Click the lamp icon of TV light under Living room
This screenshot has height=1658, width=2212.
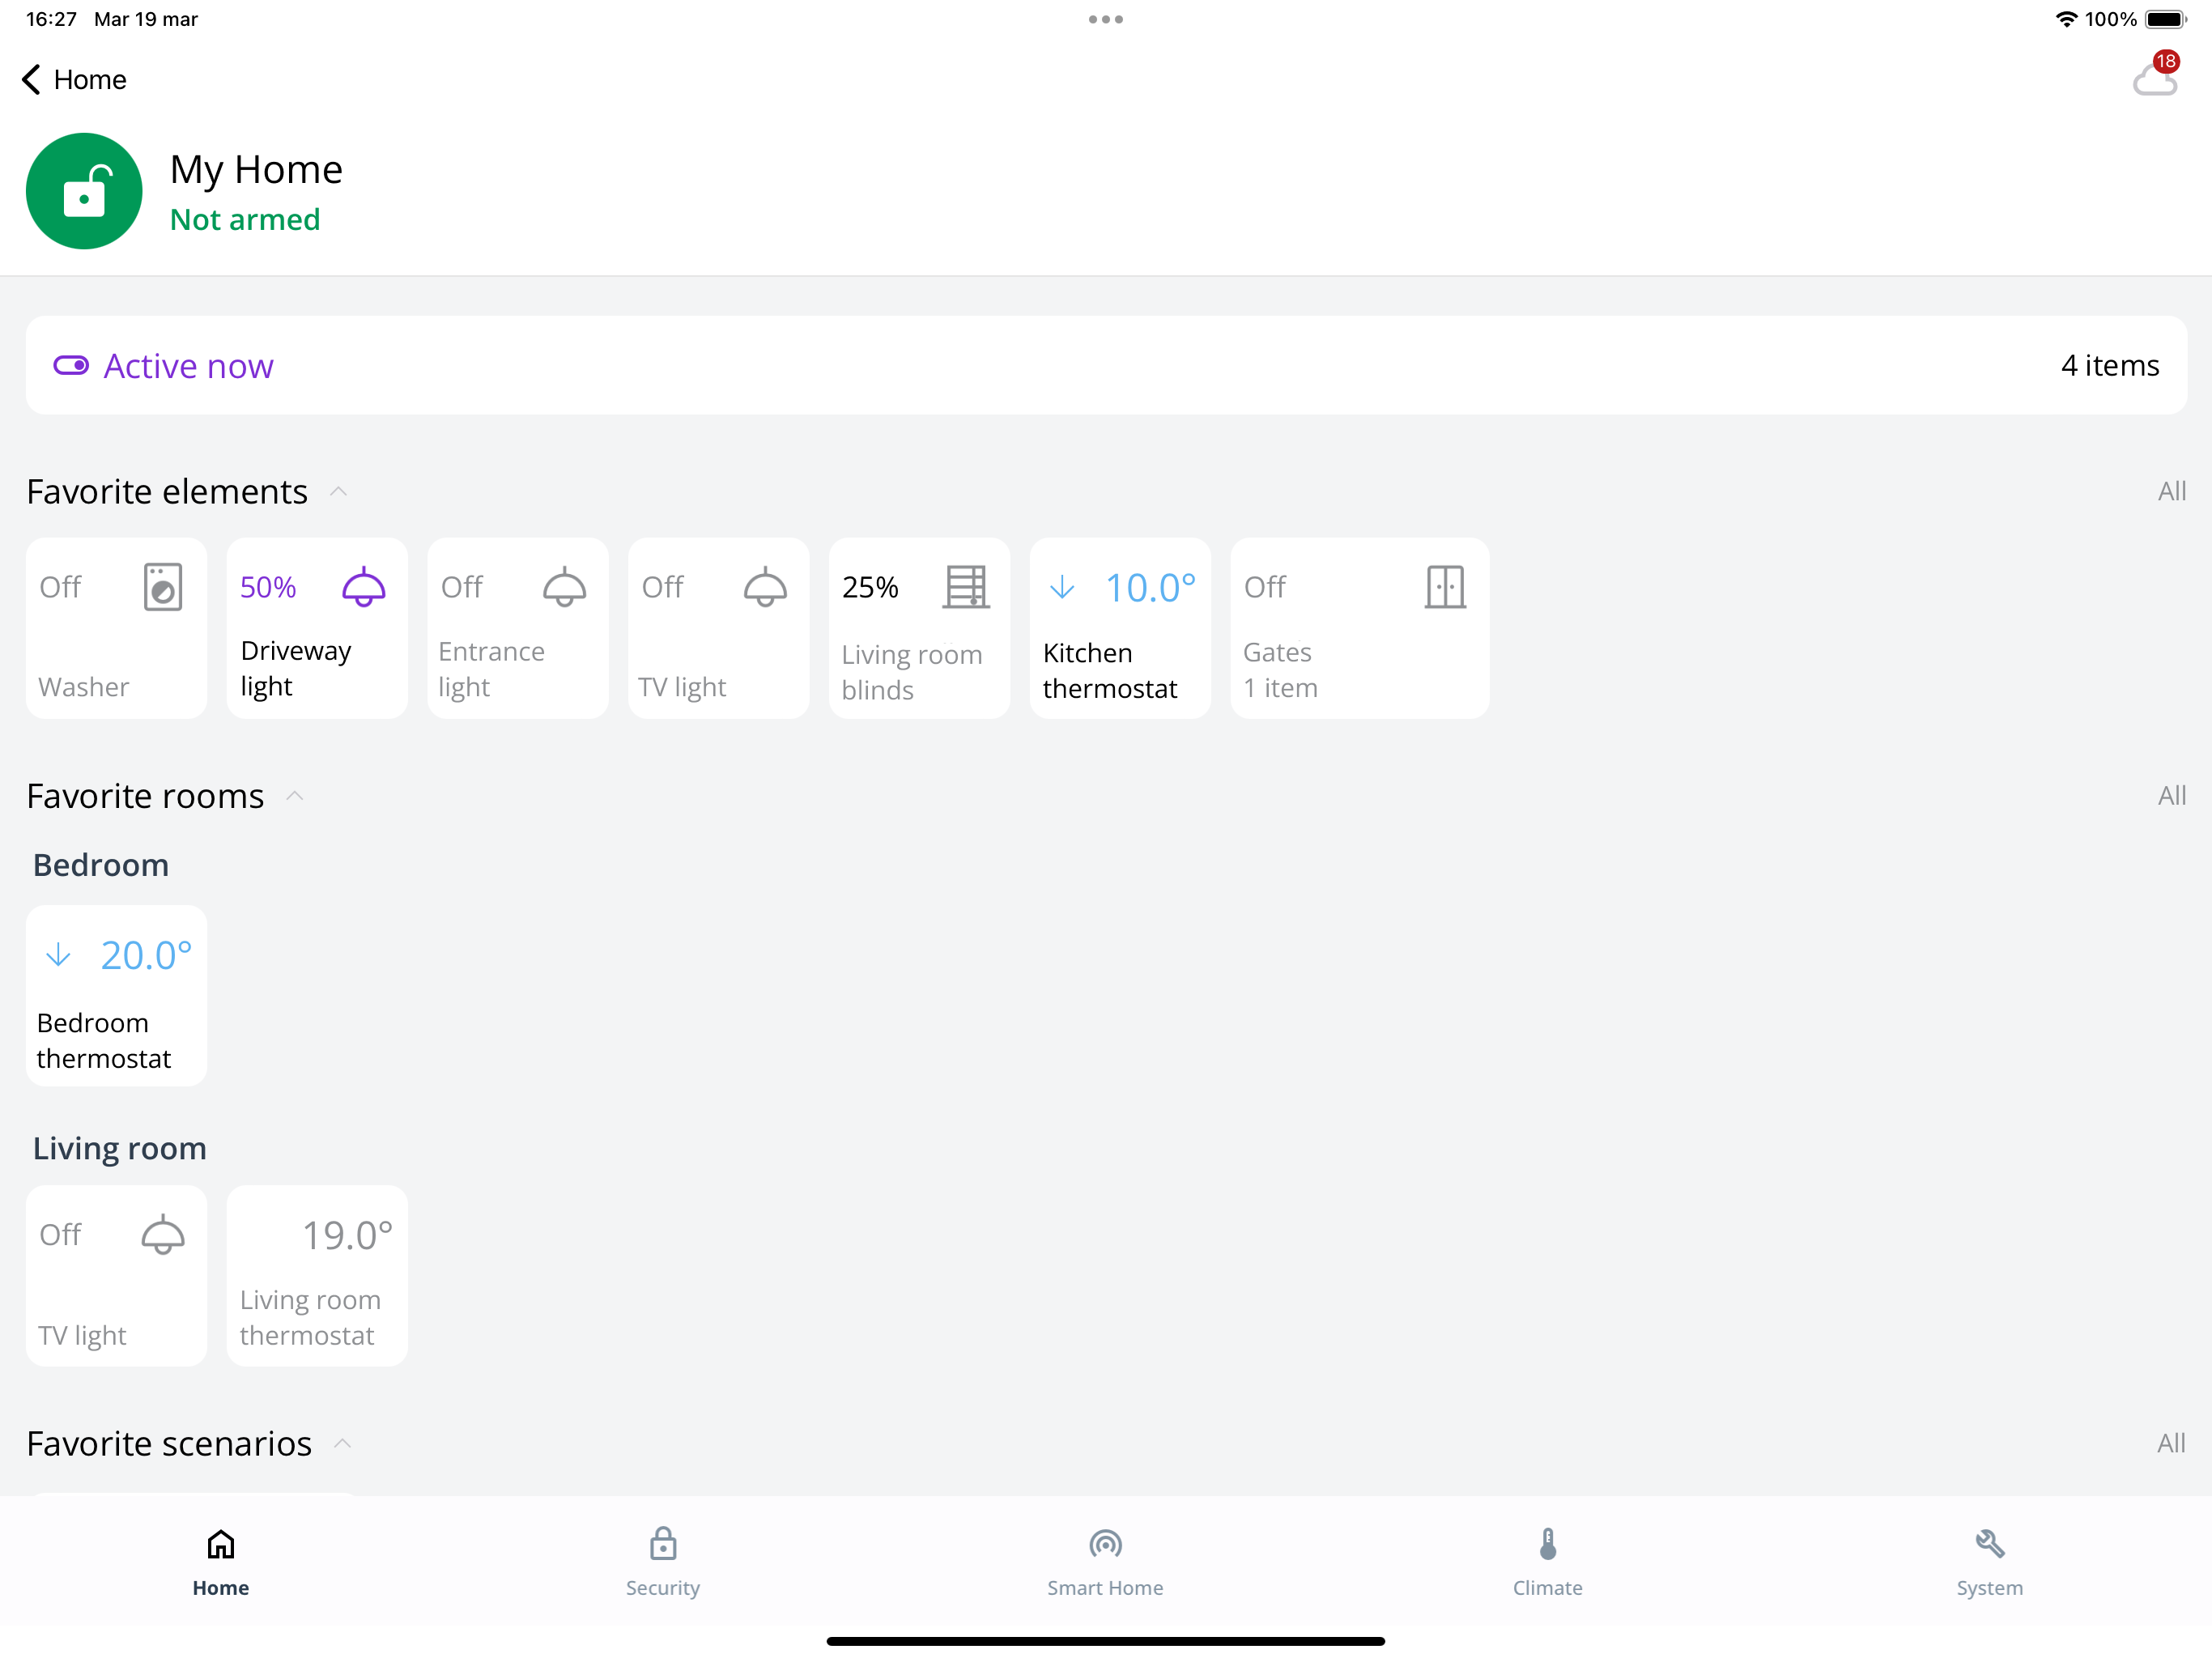pyautogui.click(x=162, y=1235)
